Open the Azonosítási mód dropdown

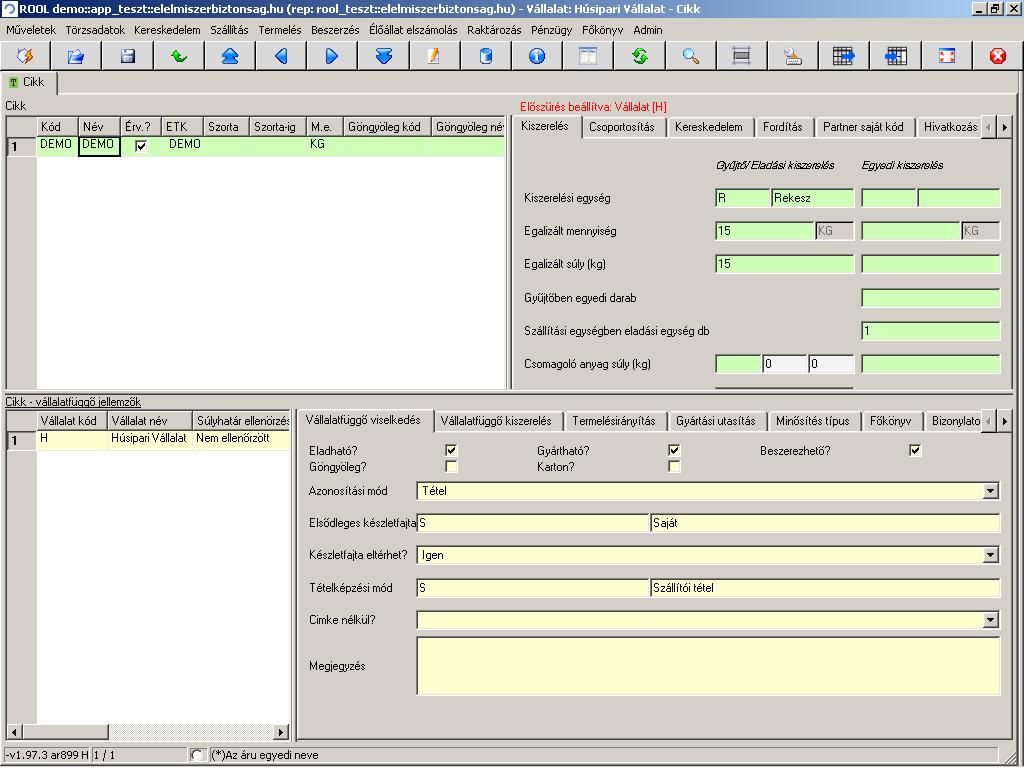click(991, 490)
